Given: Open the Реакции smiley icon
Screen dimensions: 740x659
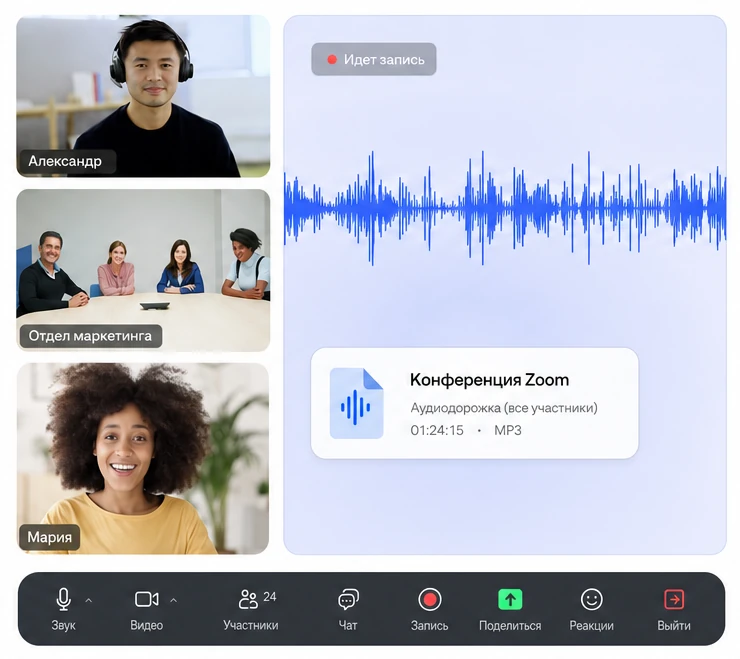Looking at the screenshot, I should (x=591, y=600).
